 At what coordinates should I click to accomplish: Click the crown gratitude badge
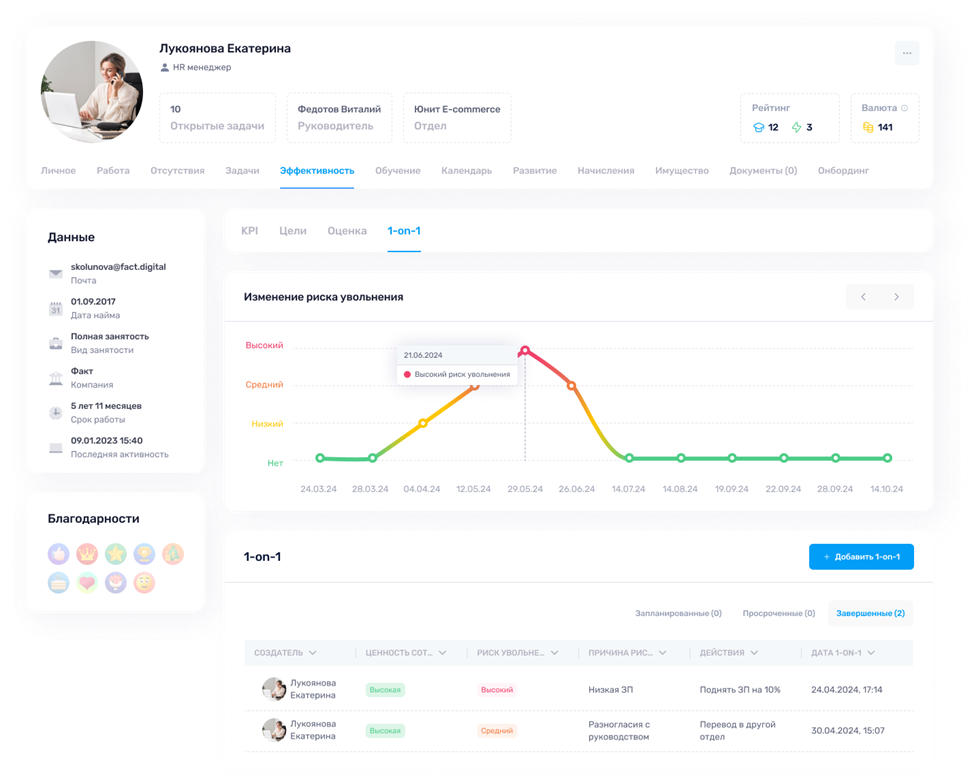tap(87, 554)
